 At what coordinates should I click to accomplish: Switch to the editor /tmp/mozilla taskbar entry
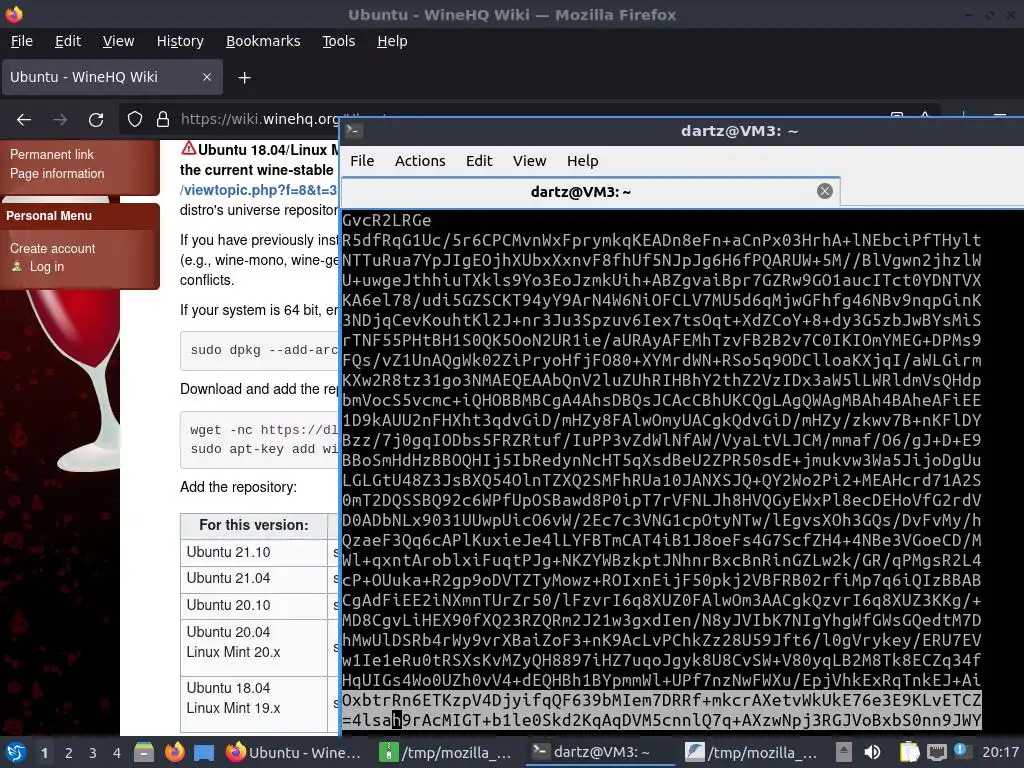coord(752,752)
